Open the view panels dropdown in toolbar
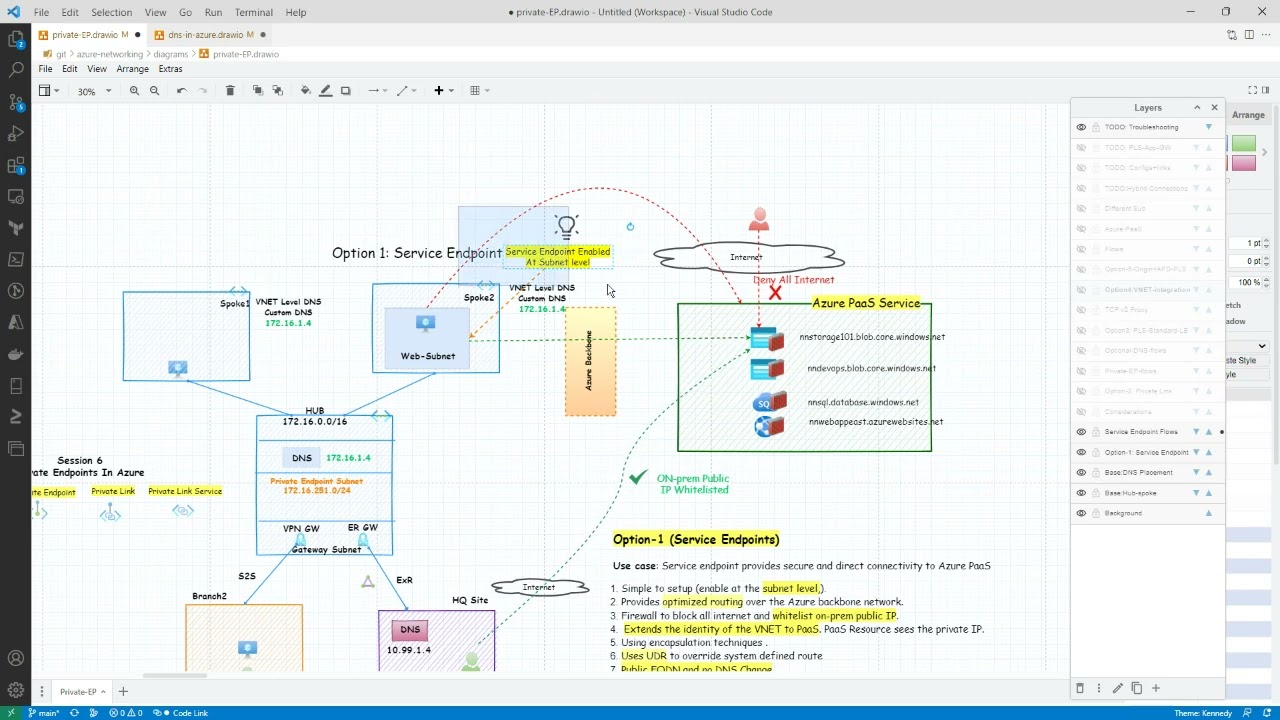Image resolution: width=1280 pixels, height=720 pixels. [x=48, y=91]
